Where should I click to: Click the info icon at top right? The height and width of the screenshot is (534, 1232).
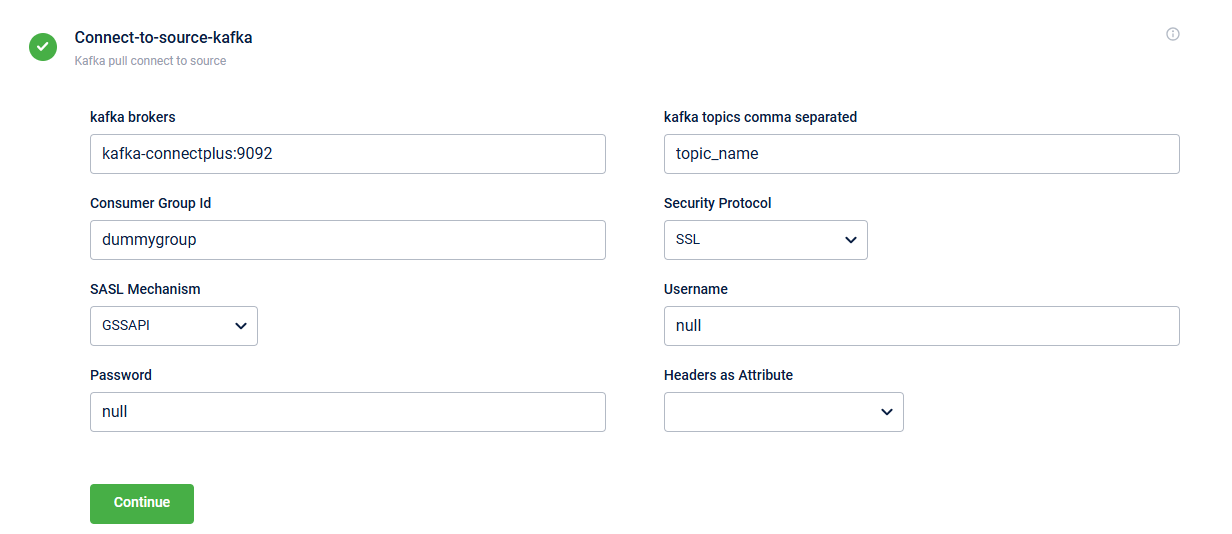(1173, 34)
